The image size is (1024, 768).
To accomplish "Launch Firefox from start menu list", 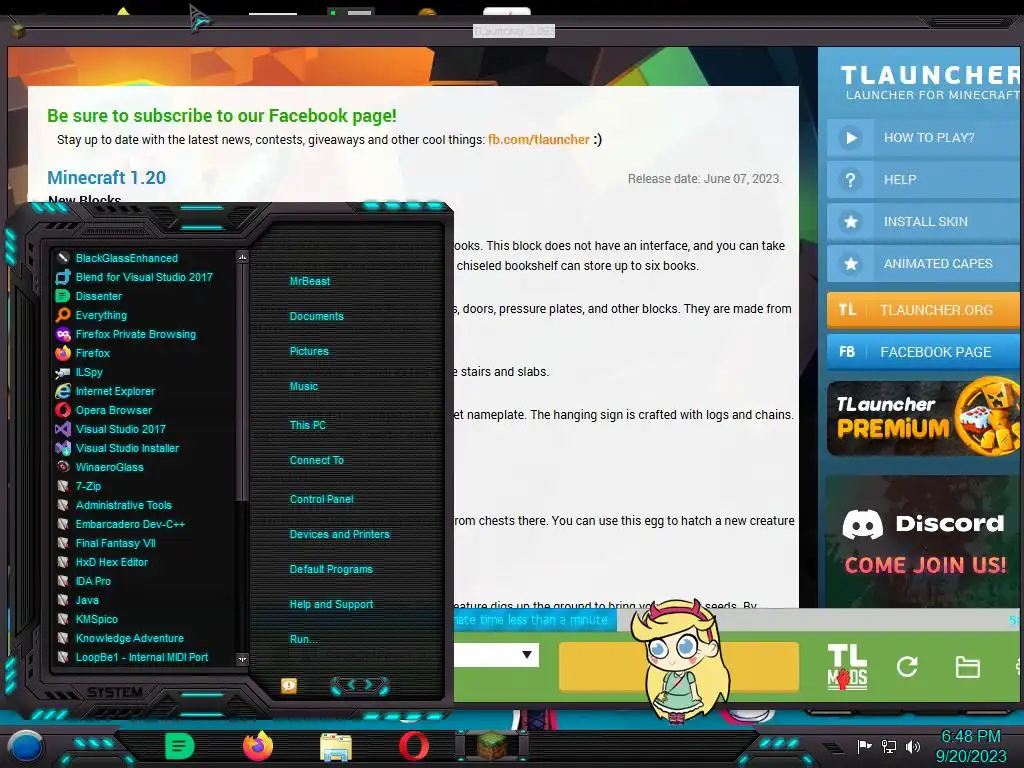I will point(84,353).
